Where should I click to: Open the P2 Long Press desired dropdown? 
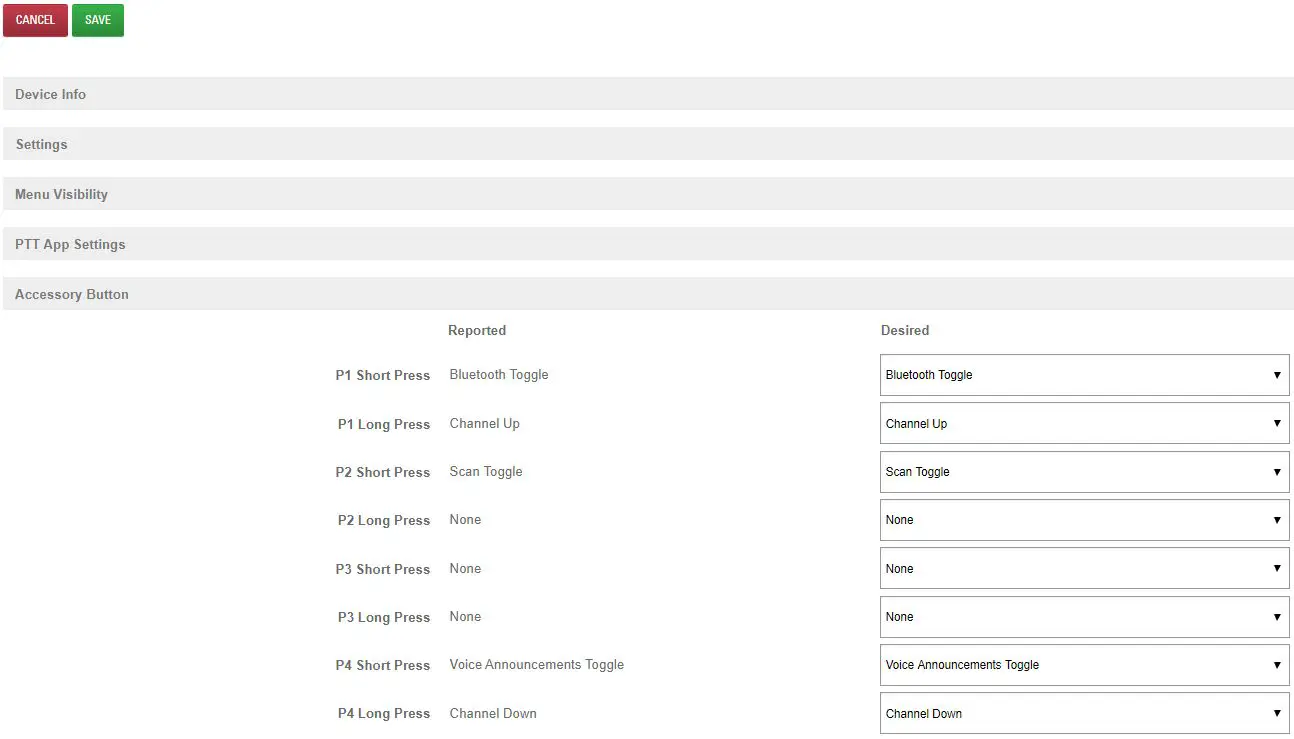pos(1084,520)
